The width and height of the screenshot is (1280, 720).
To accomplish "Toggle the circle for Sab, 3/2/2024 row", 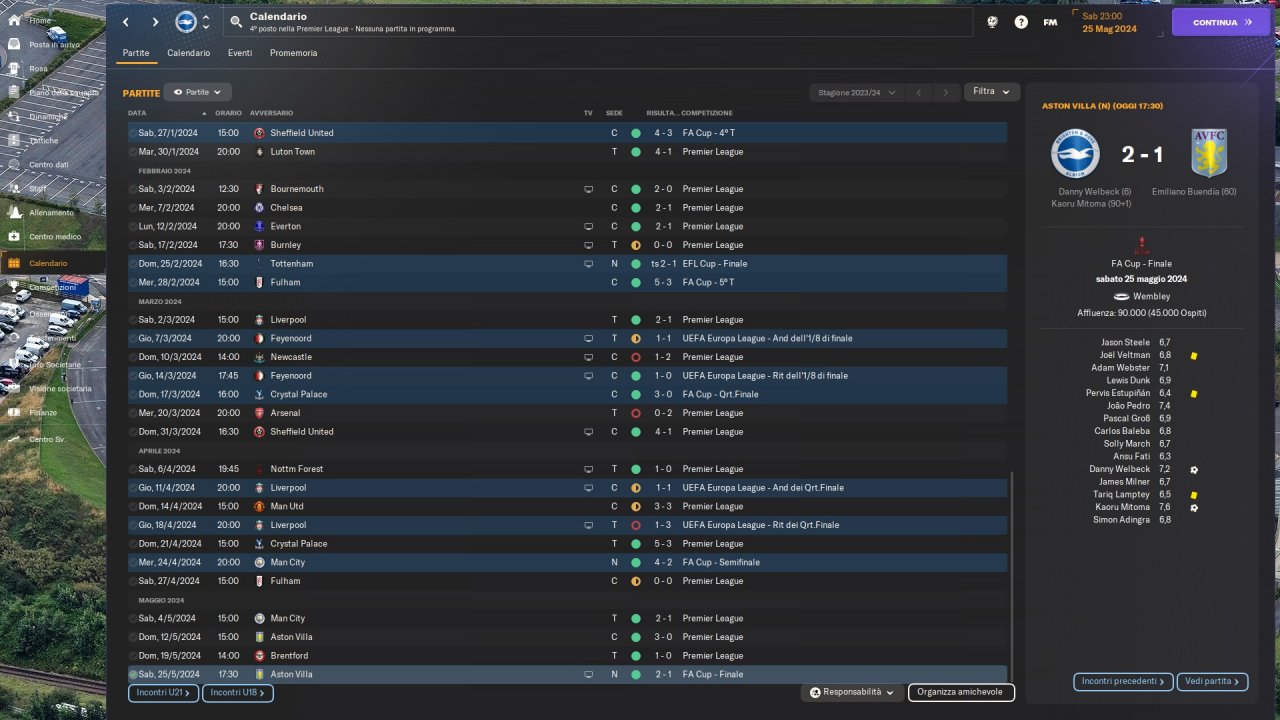I will coord(133,189).
